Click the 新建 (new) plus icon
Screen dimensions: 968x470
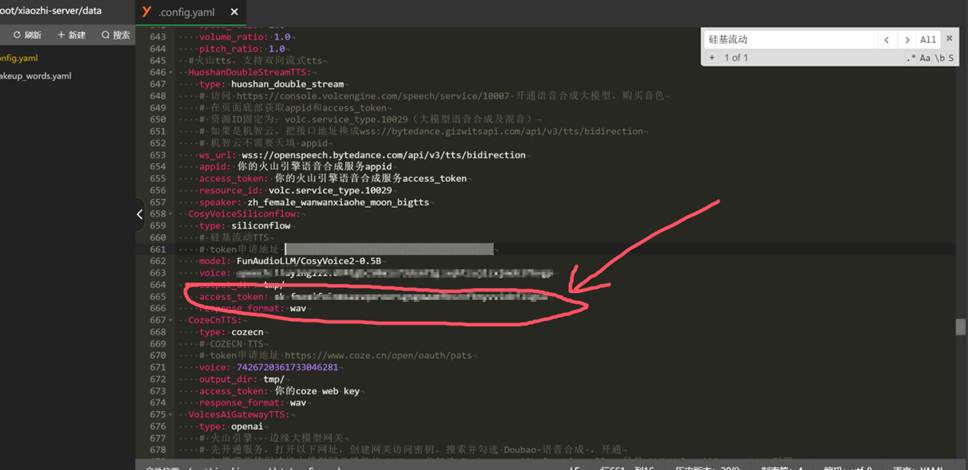pos(61,34)
